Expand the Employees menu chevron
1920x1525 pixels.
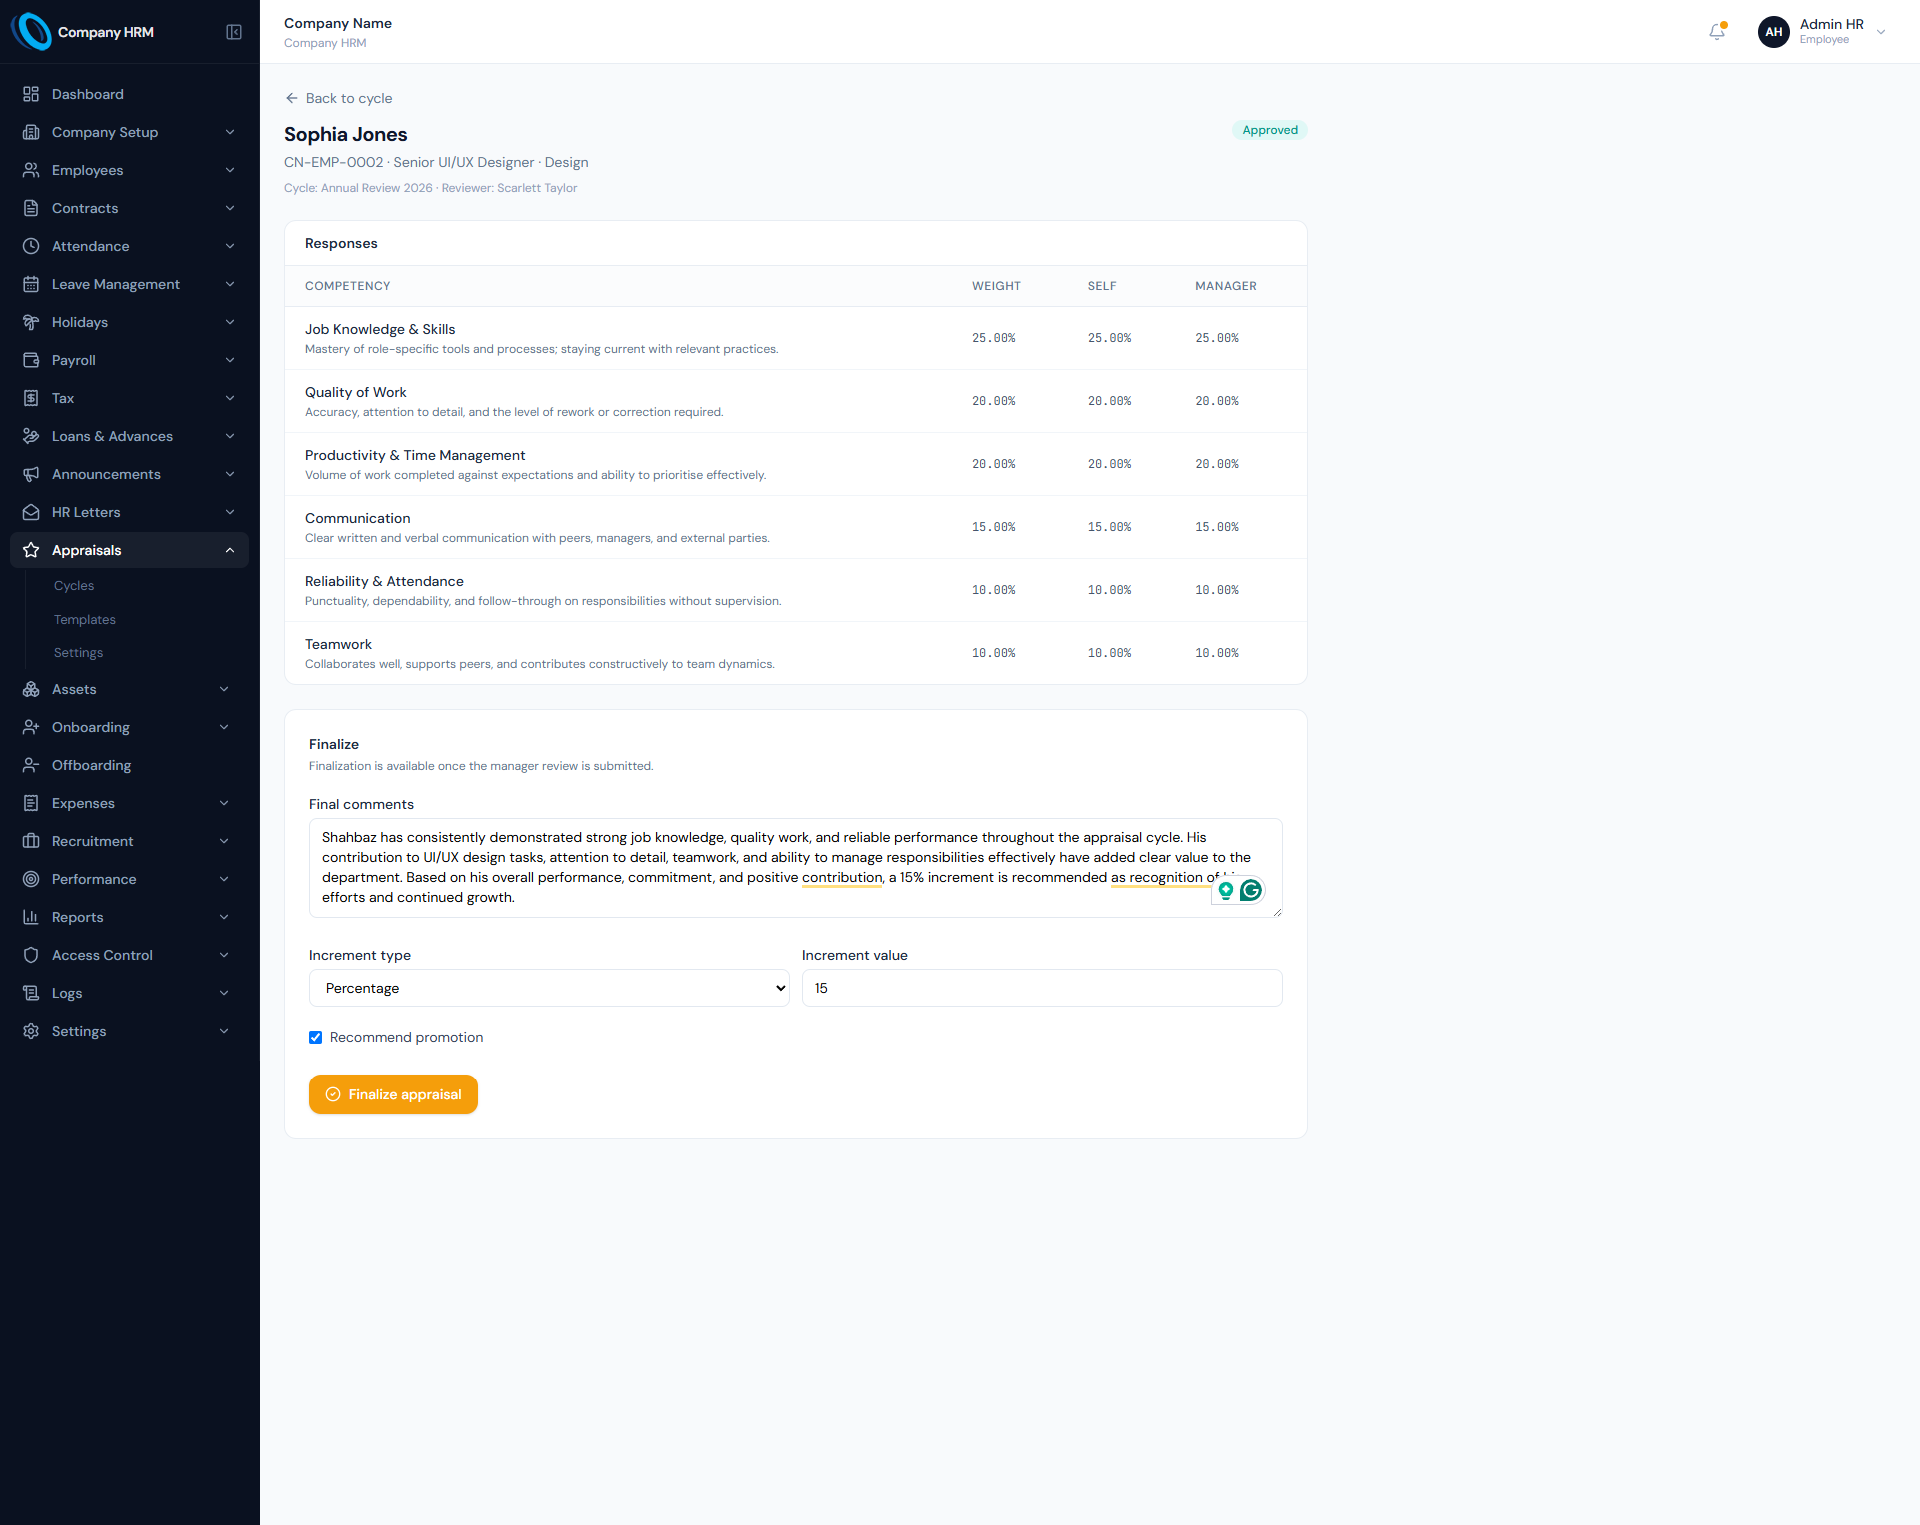pos(230,170)
